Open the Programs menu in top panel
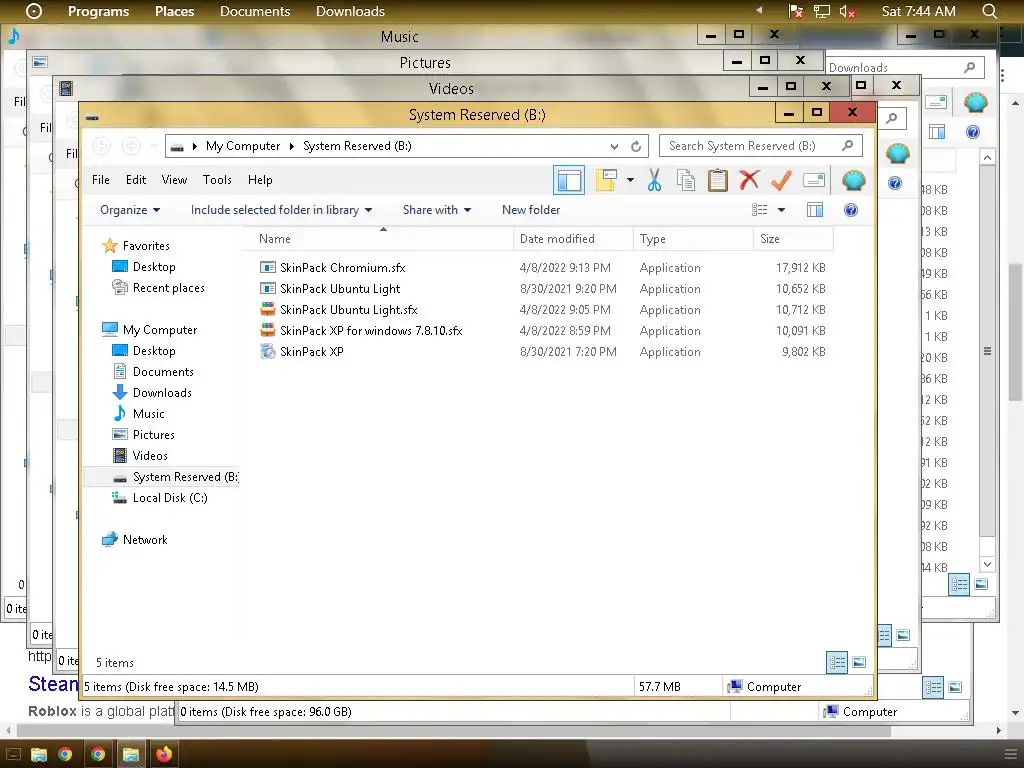 (98, 11)
